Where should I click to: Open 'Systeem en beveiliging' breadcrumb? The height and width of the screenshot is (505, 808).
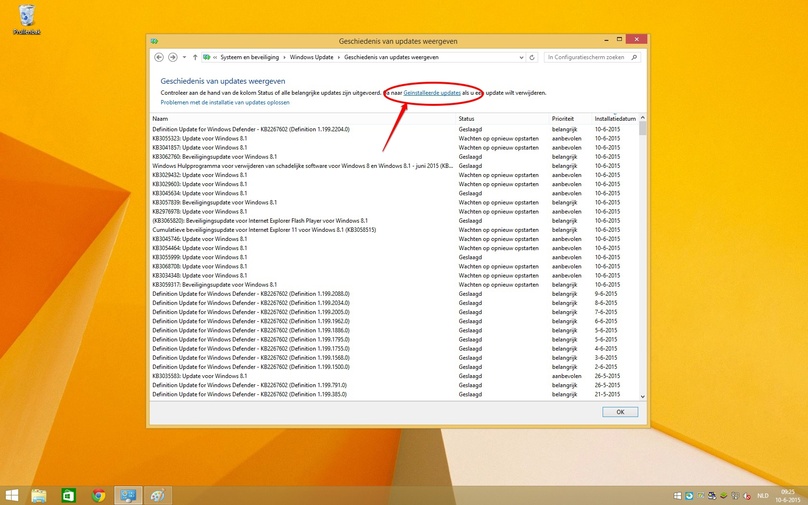249,57
